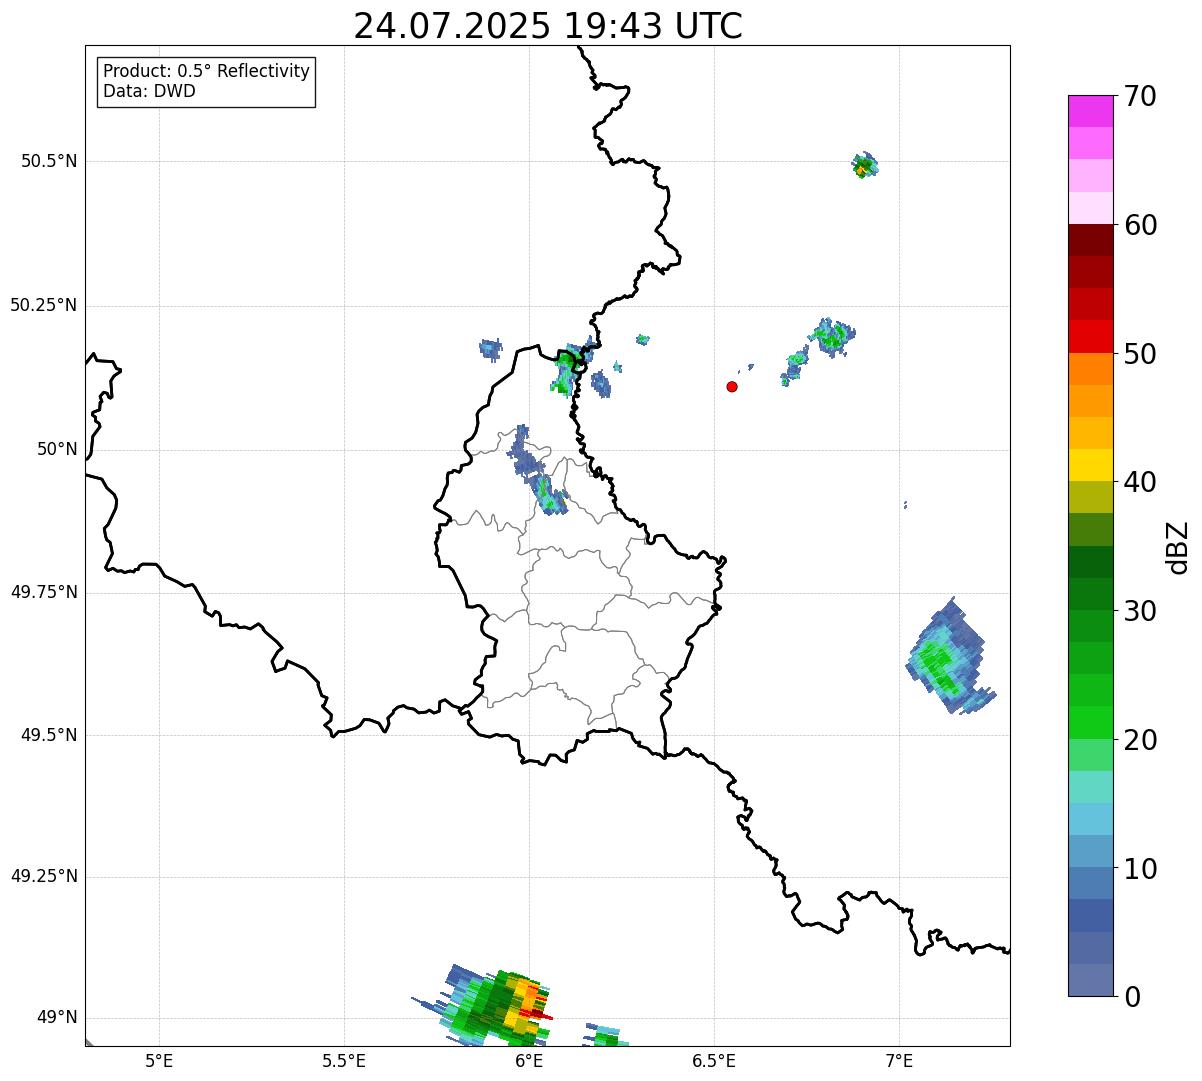Click the 7°E longitude label
This screenshot has height=1081, width=1202.
[x=899, y=1060]
